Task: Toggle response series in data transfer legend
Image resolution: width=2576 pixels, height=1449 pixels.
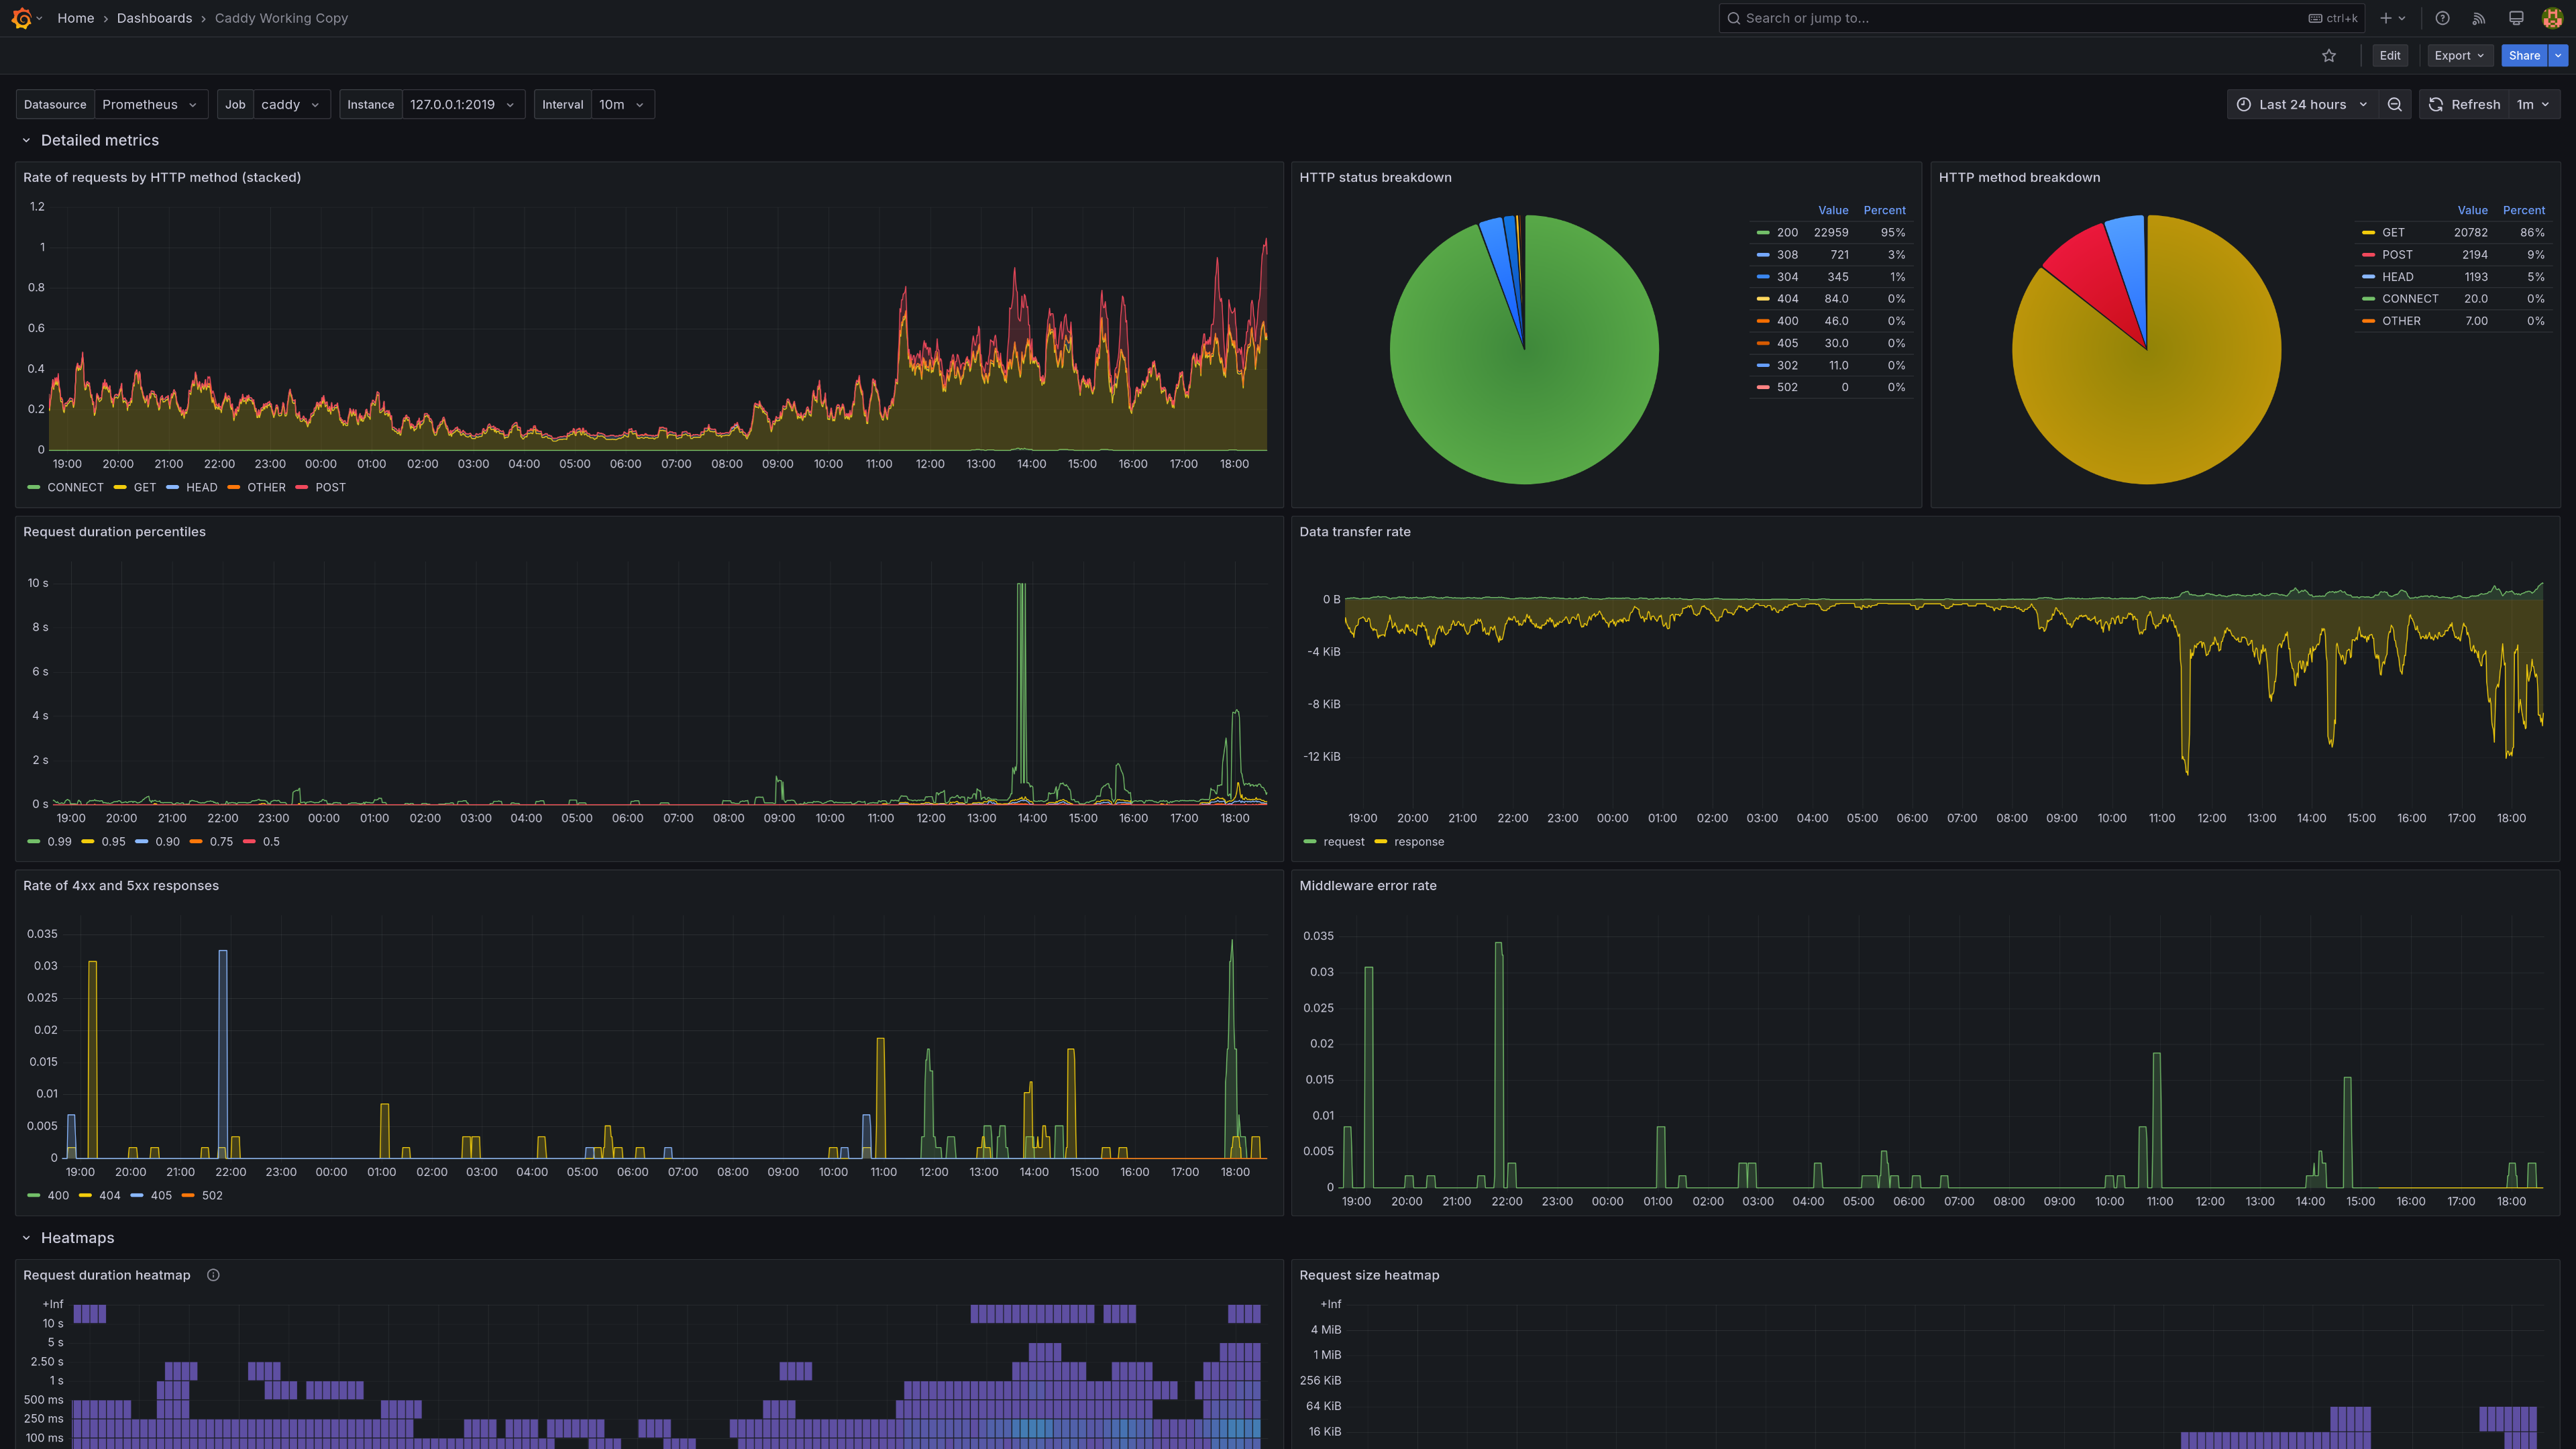Action: 1418,841
